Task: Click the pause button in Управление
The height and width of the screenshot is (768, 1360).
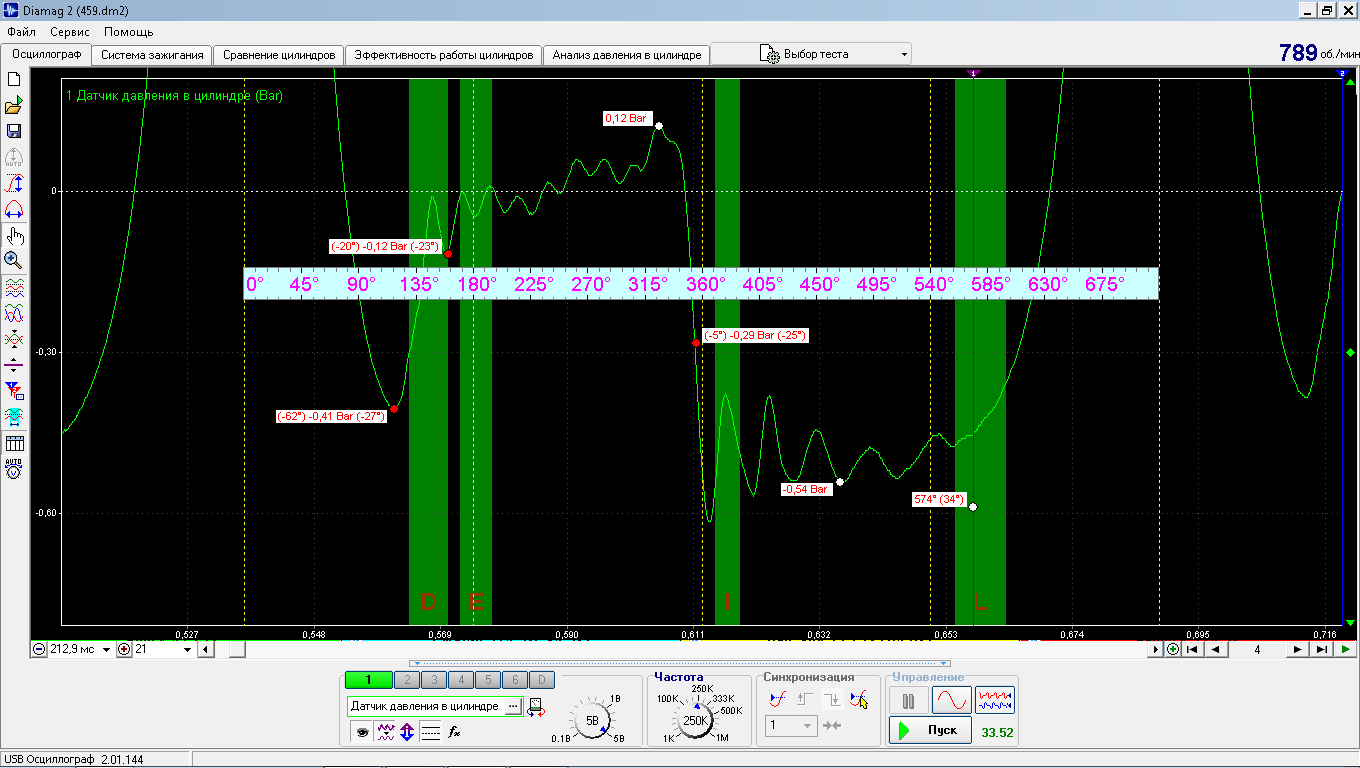Action: click(x=908, y=700)
